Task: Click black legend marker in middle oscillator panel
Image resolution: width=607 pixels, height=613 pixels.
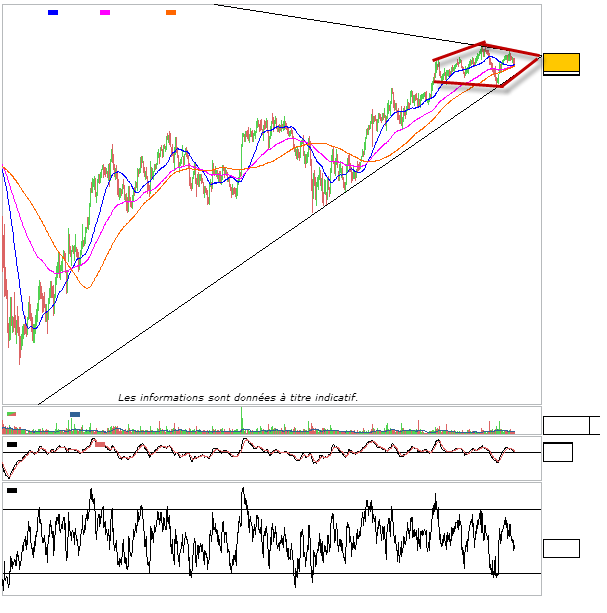Action: coord(12,443)
